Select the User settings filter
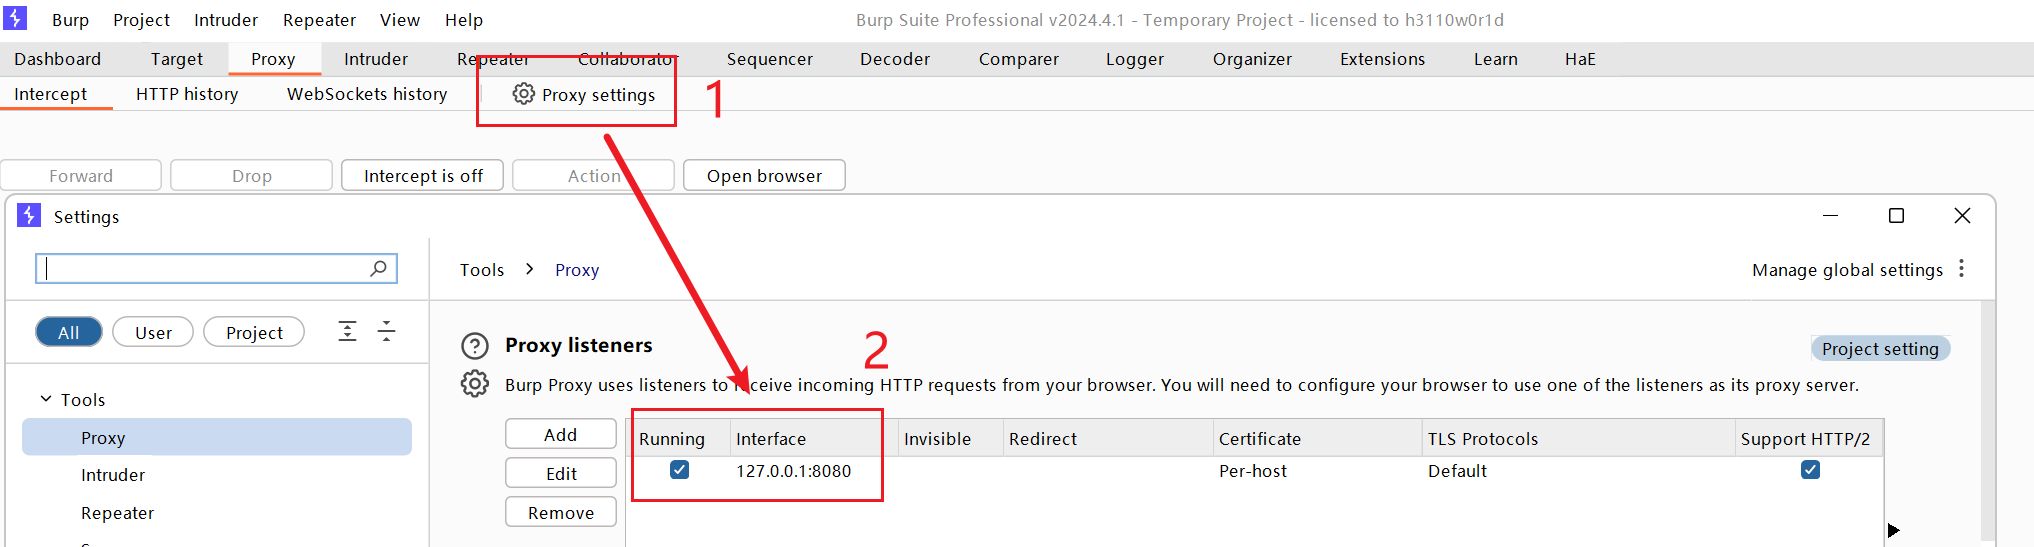 [153, 332]
